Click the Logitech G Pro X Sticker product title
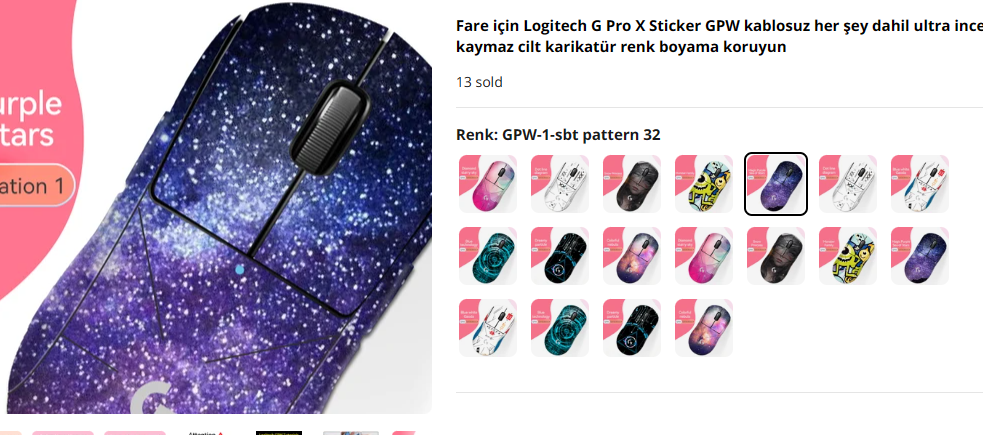This screenshot has height=435, width=983. click(718, 37)
